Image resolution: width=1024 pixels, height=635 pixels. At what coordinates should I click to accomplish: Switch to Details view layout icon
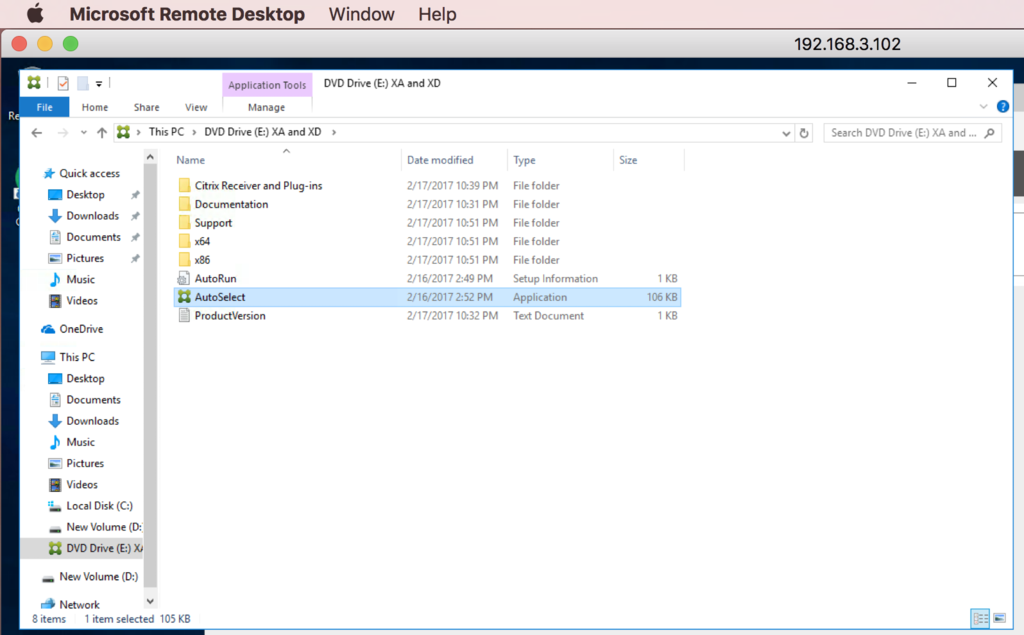click(980, 618)
